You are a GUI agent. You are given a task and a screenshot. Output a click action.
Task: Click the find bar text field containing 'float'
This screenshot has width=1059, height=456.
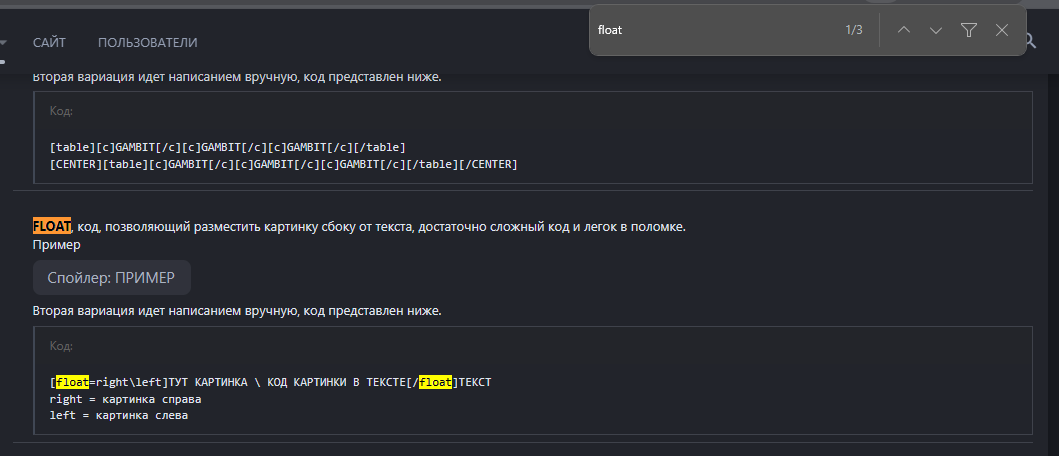coord(710,30)
